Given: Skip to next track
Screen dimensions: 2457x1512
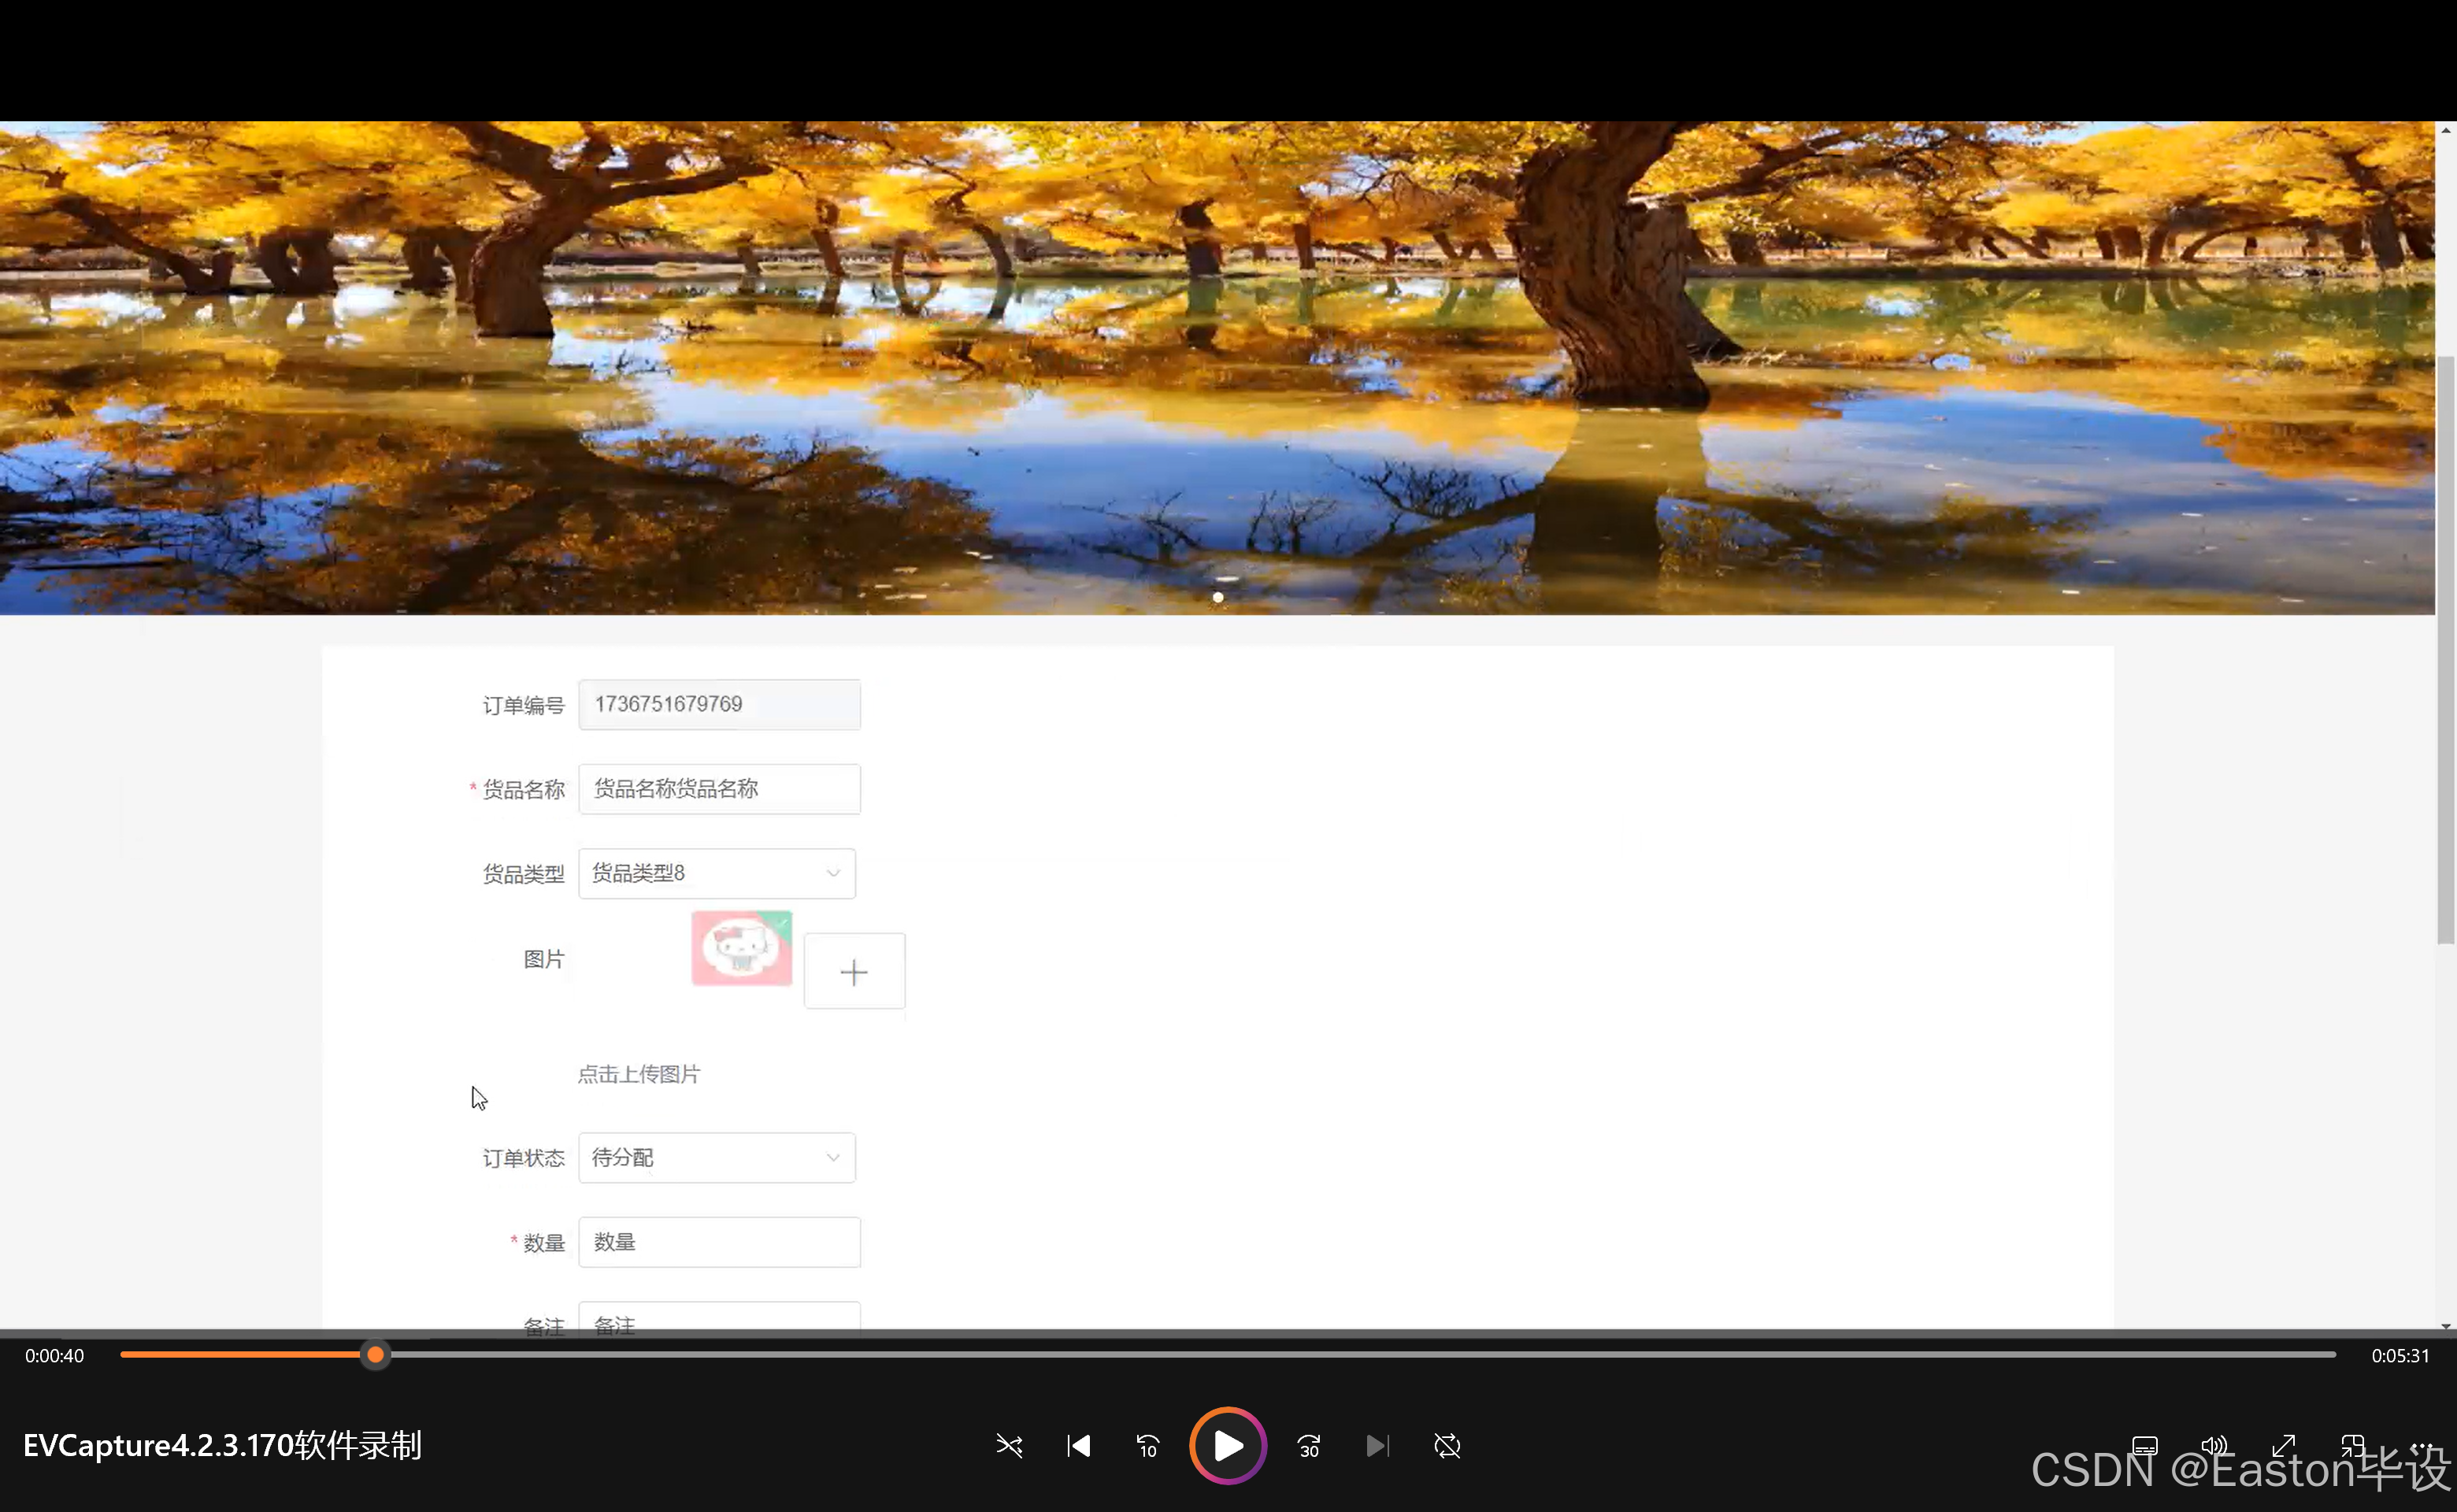Looking at the screenshot, I should 1377,1446.
